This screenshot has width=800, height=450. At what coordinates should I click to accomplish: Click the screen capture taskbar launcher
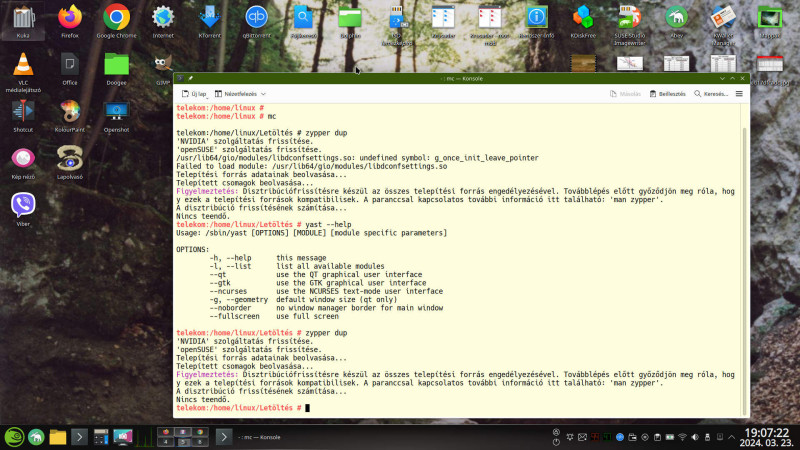click(123, 437)
